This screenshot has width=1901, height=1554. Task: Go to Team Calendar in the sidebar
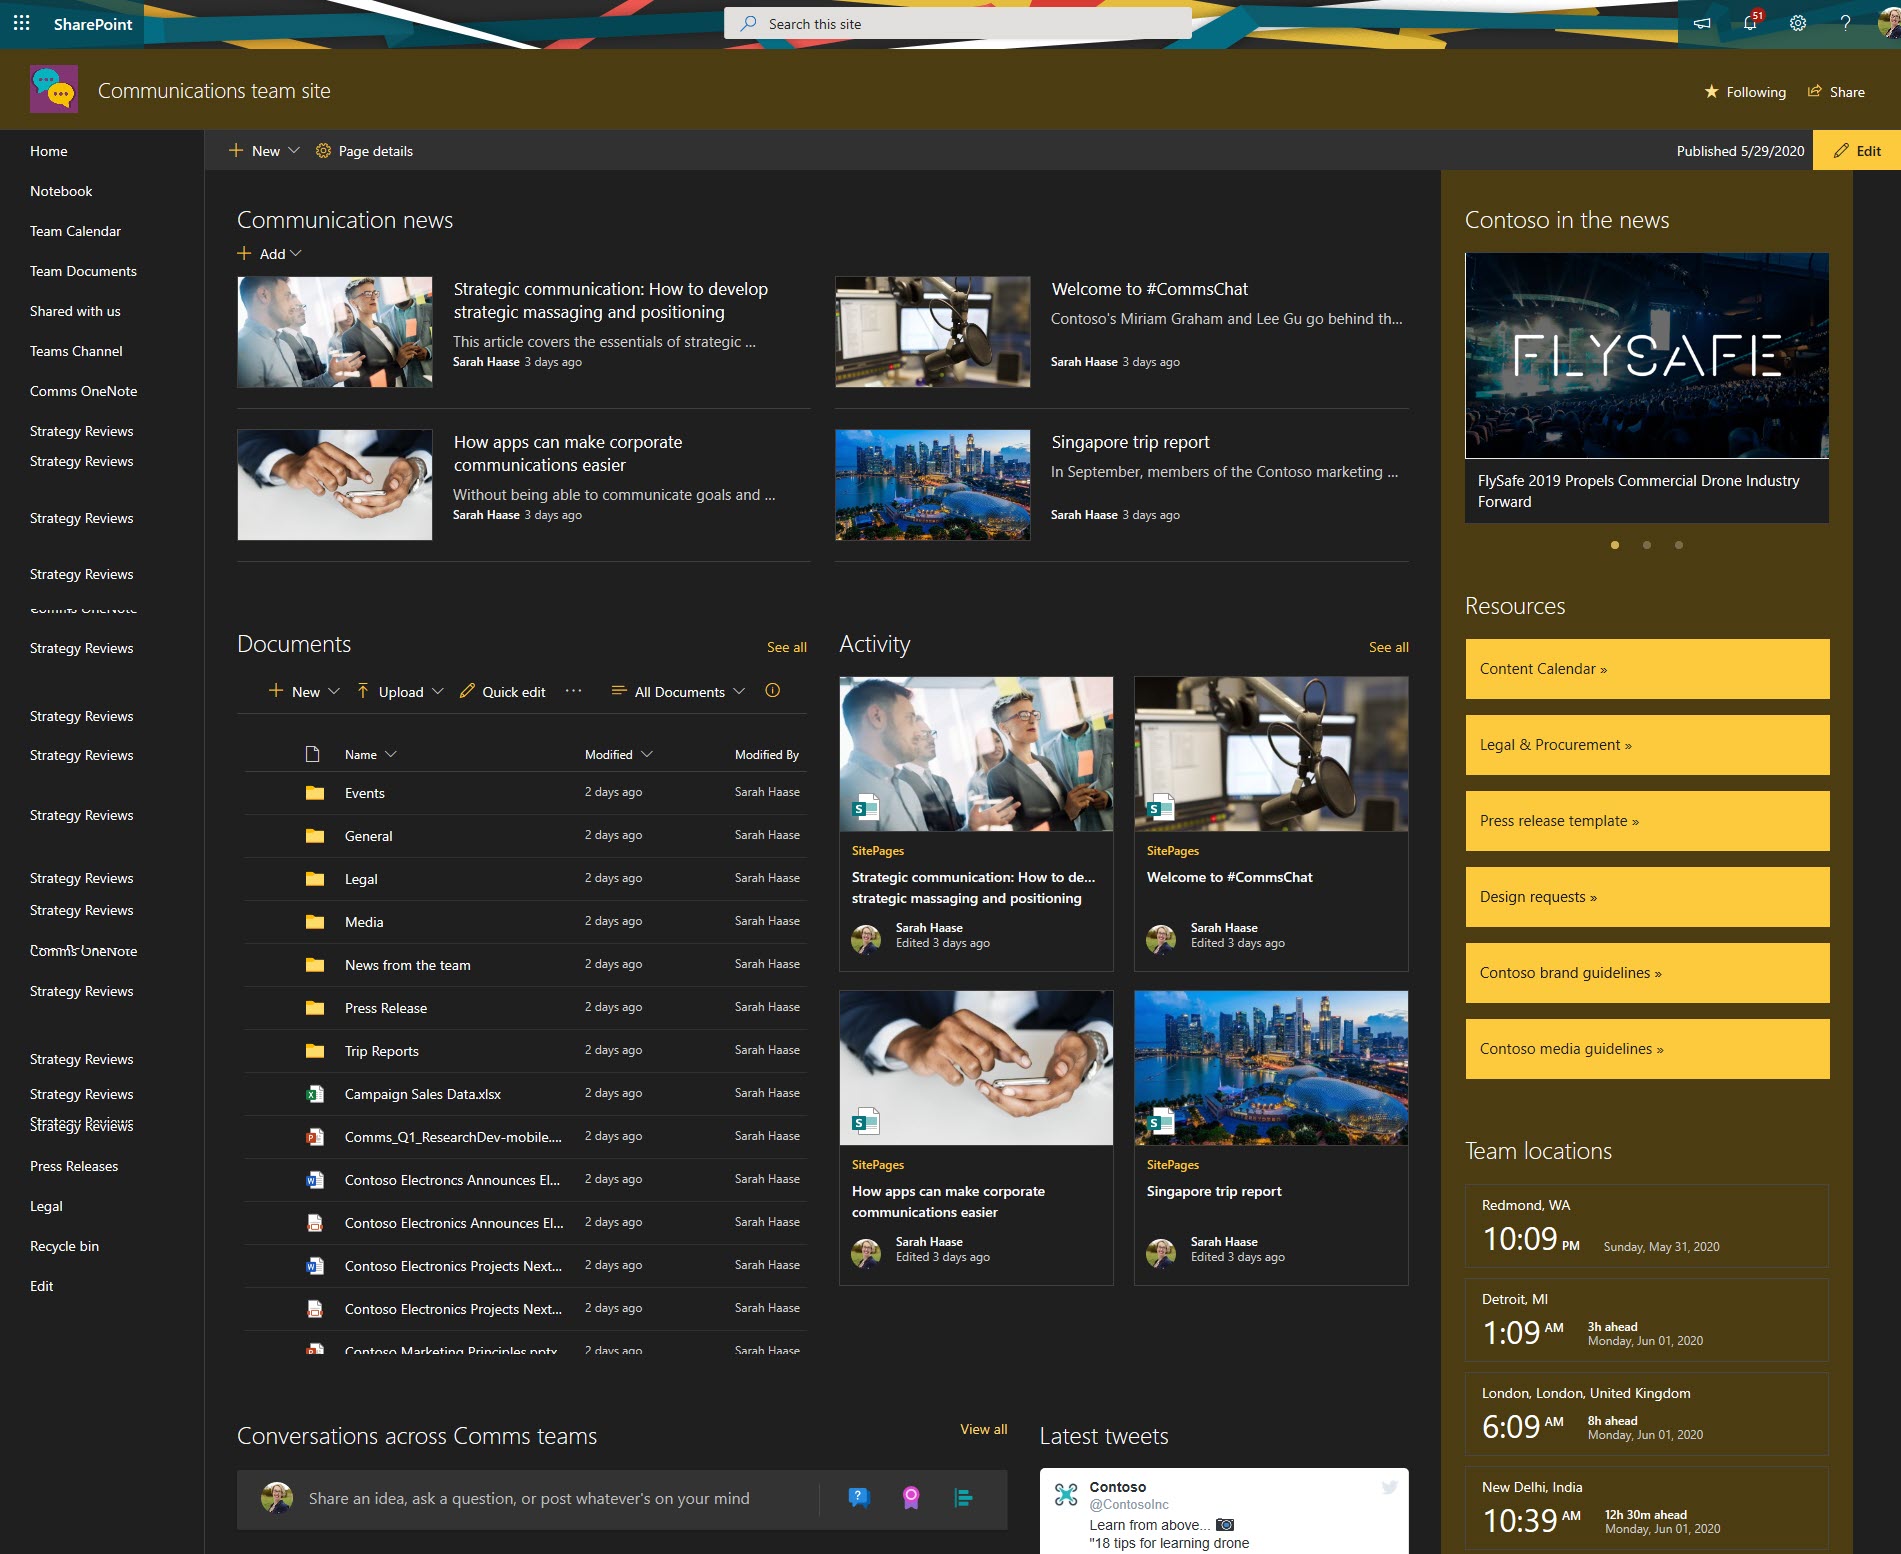(74, 230)
